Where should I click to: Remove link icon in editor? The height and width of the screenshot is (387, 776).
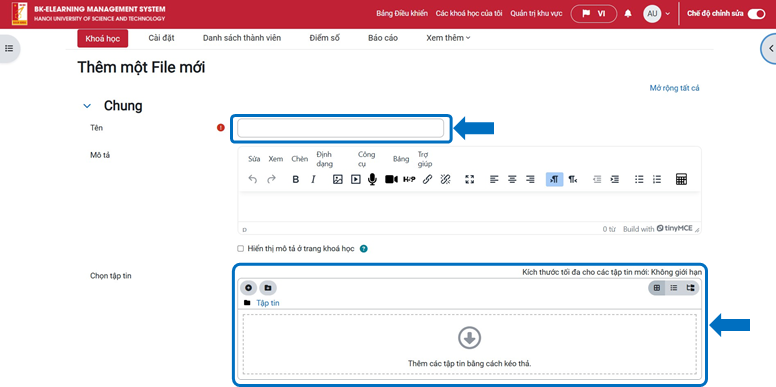[x=445, y=180]
